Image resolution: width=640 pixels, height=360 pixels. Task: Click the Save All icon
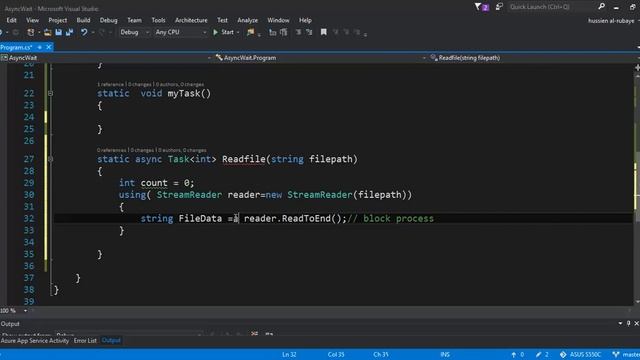(69, 32)
